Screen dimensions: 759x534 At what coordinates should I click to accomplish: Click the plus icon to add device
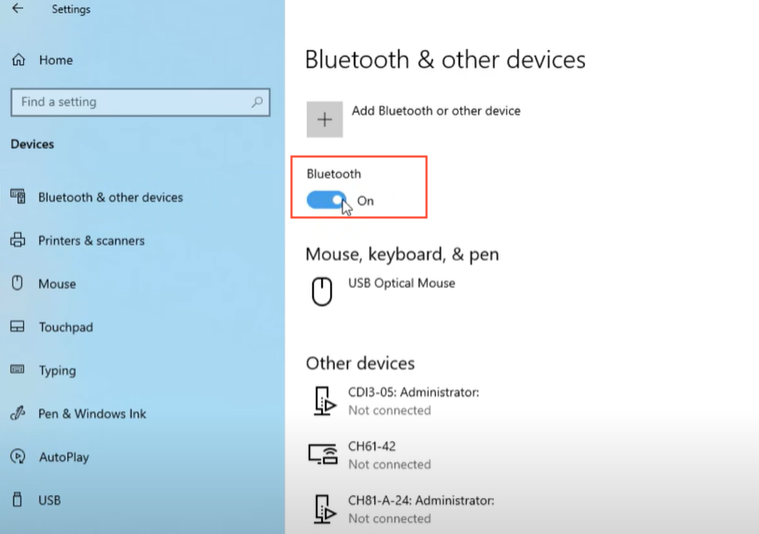coord(324,120)
